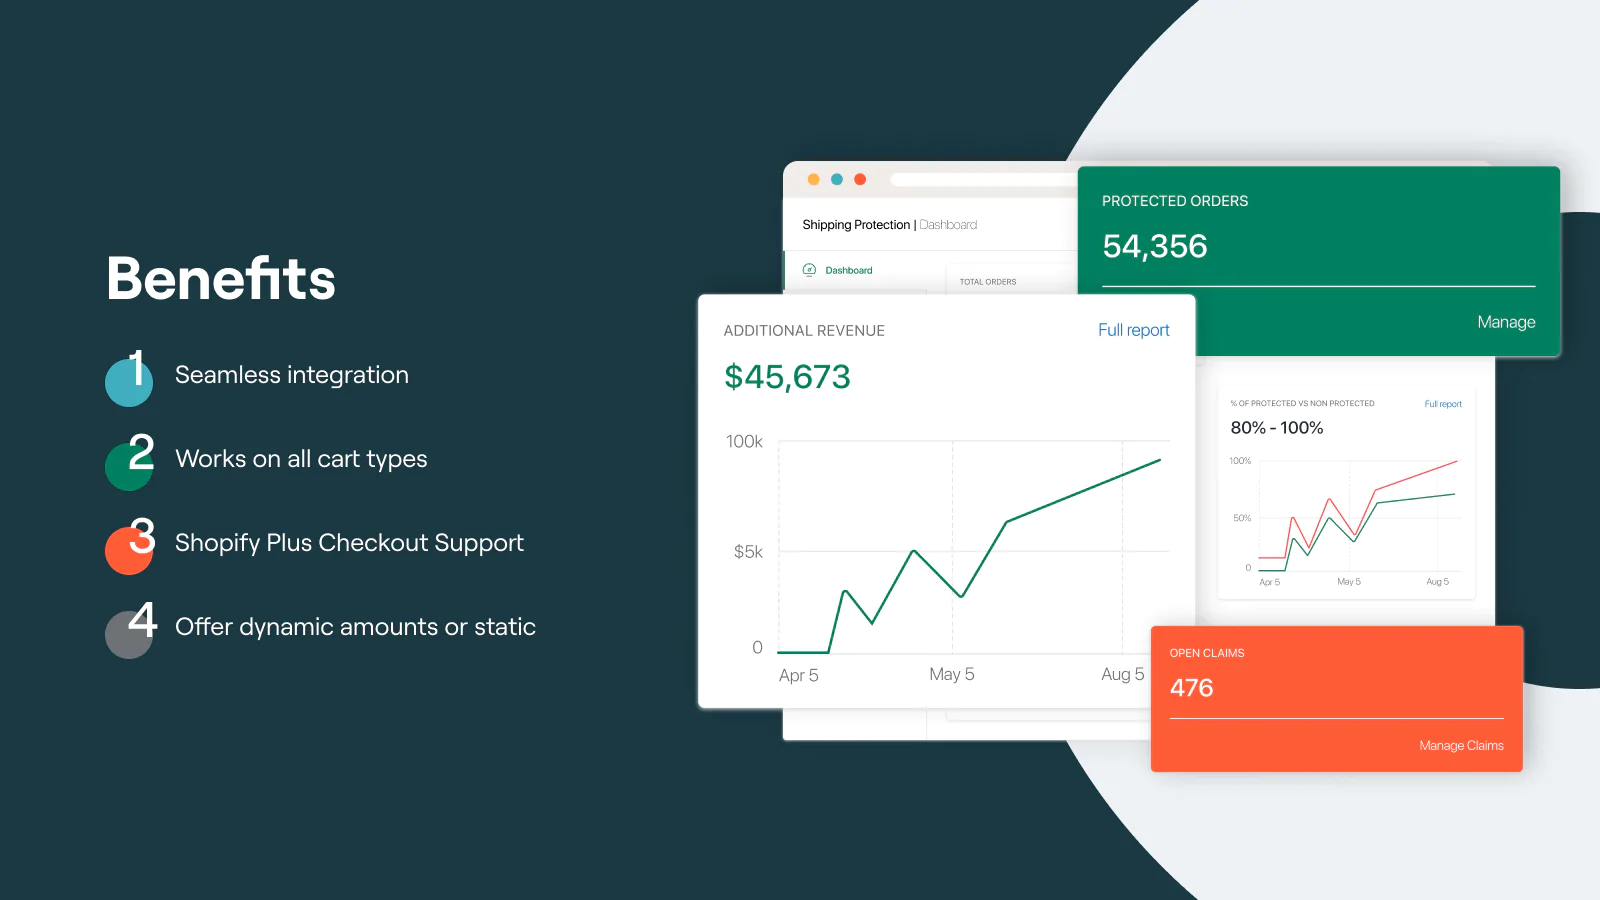The image size is (1600, 900).
Task: Click the orange circle numbered 3
Action: tap(129, 550)
